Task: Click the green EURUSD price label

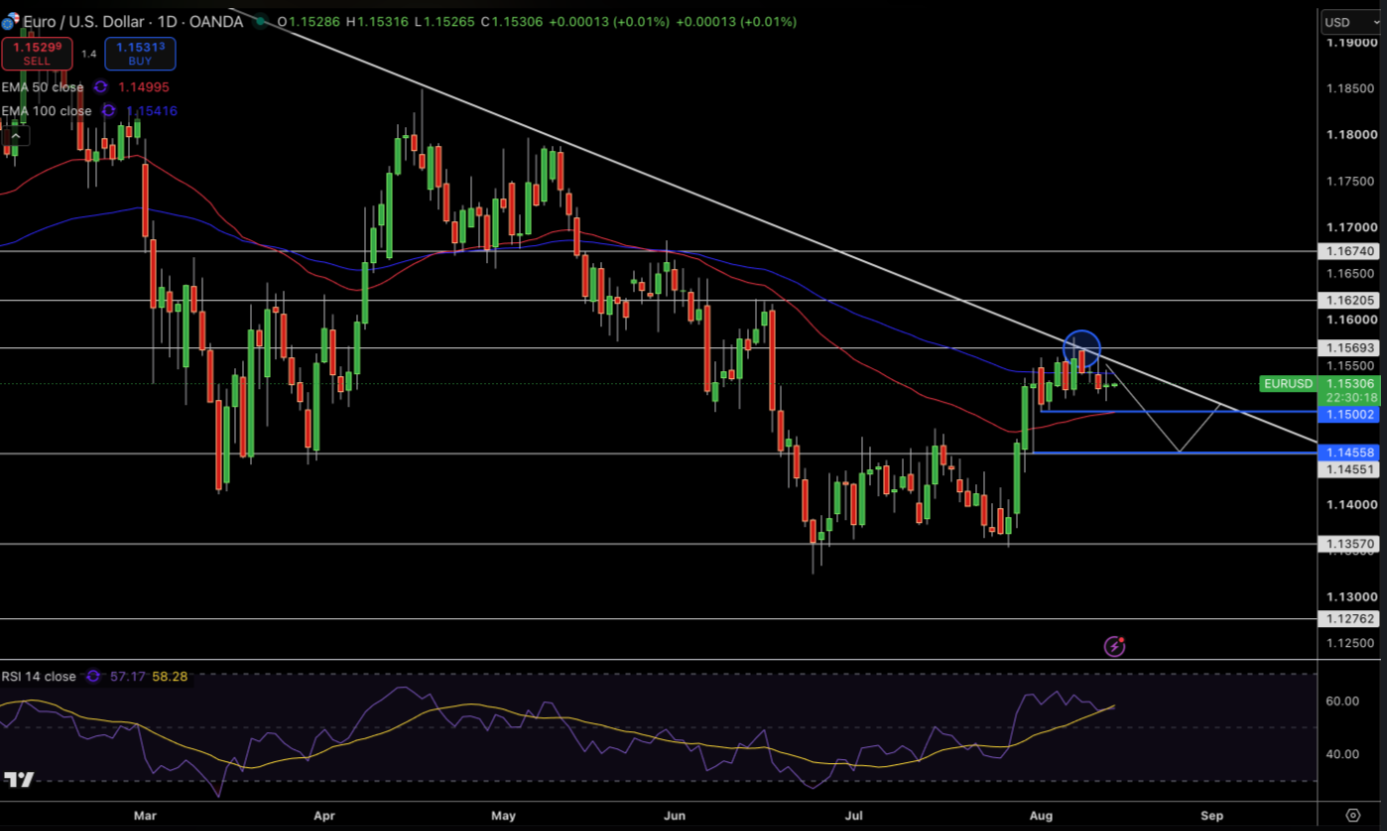Action: tap(1287, 384)
